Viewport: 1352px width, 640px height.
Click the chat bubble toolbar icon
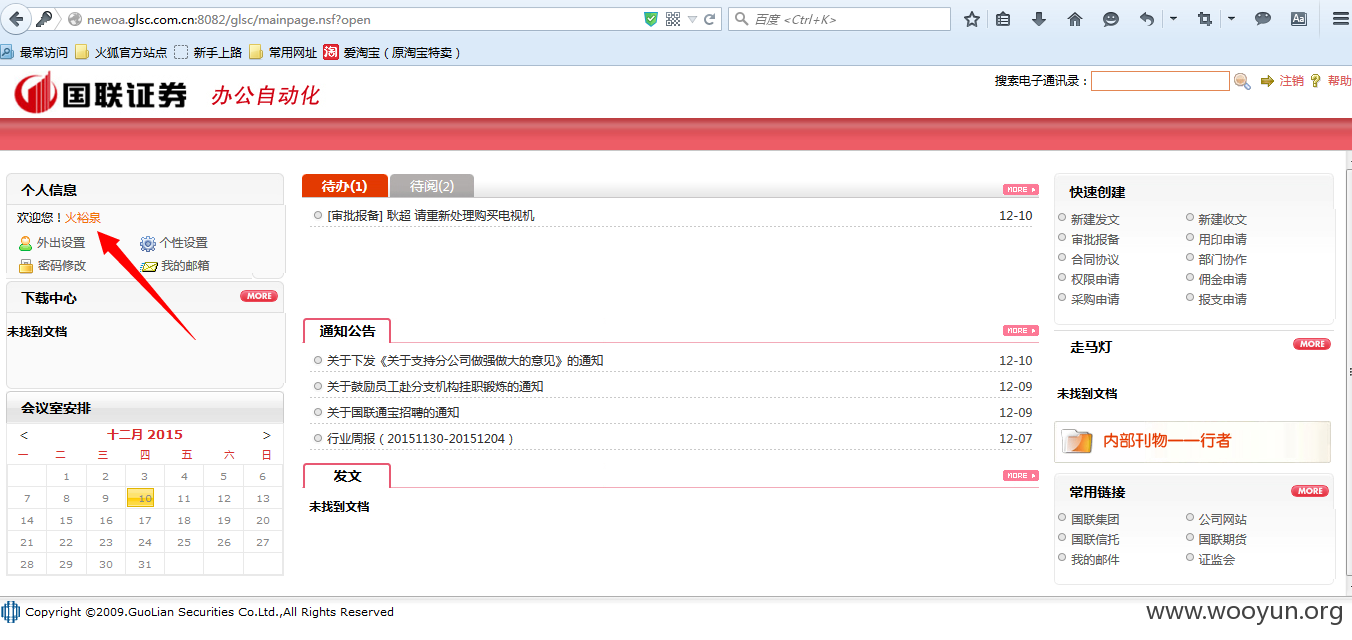point(1263,19)
